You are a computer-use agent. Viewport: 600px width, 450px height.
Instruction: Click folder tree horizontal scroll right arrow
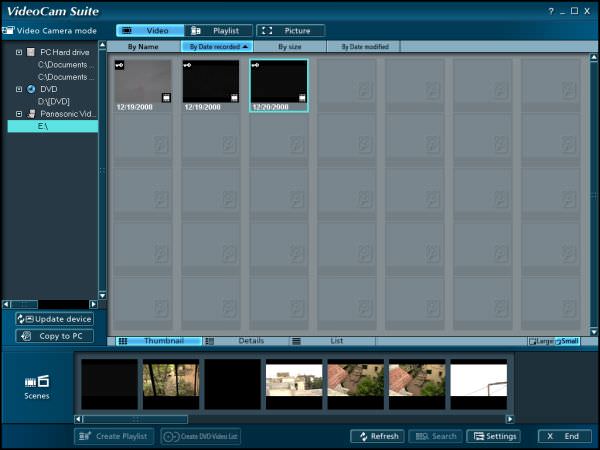coord(93,304)
